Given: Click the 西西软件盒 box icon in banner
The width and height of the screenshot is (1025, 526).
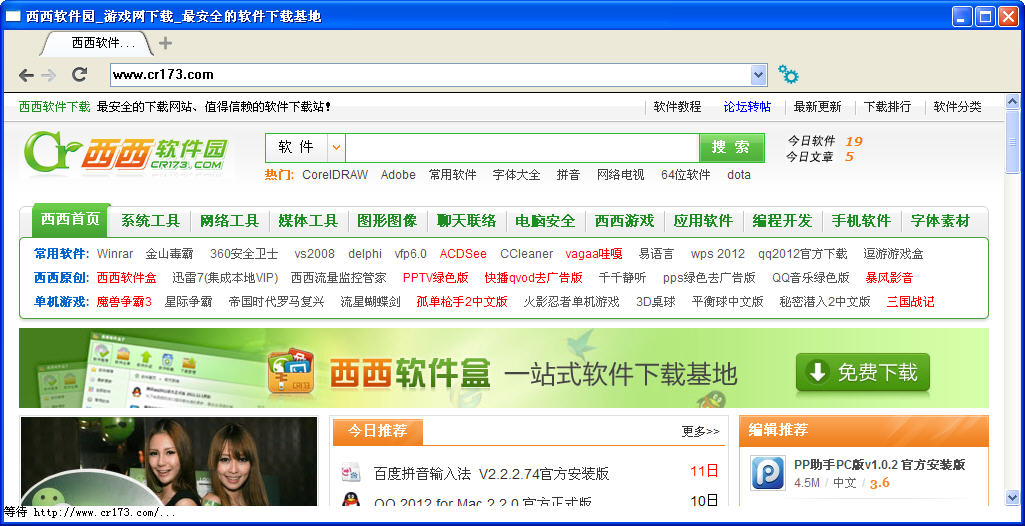Looking at the screenshot, I should point(291,370).
